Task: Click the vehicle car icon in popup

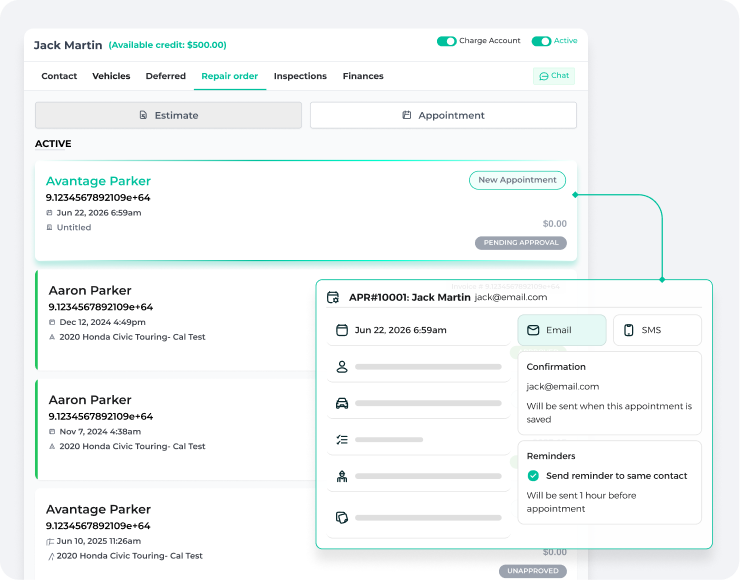Action: point(342,403)
